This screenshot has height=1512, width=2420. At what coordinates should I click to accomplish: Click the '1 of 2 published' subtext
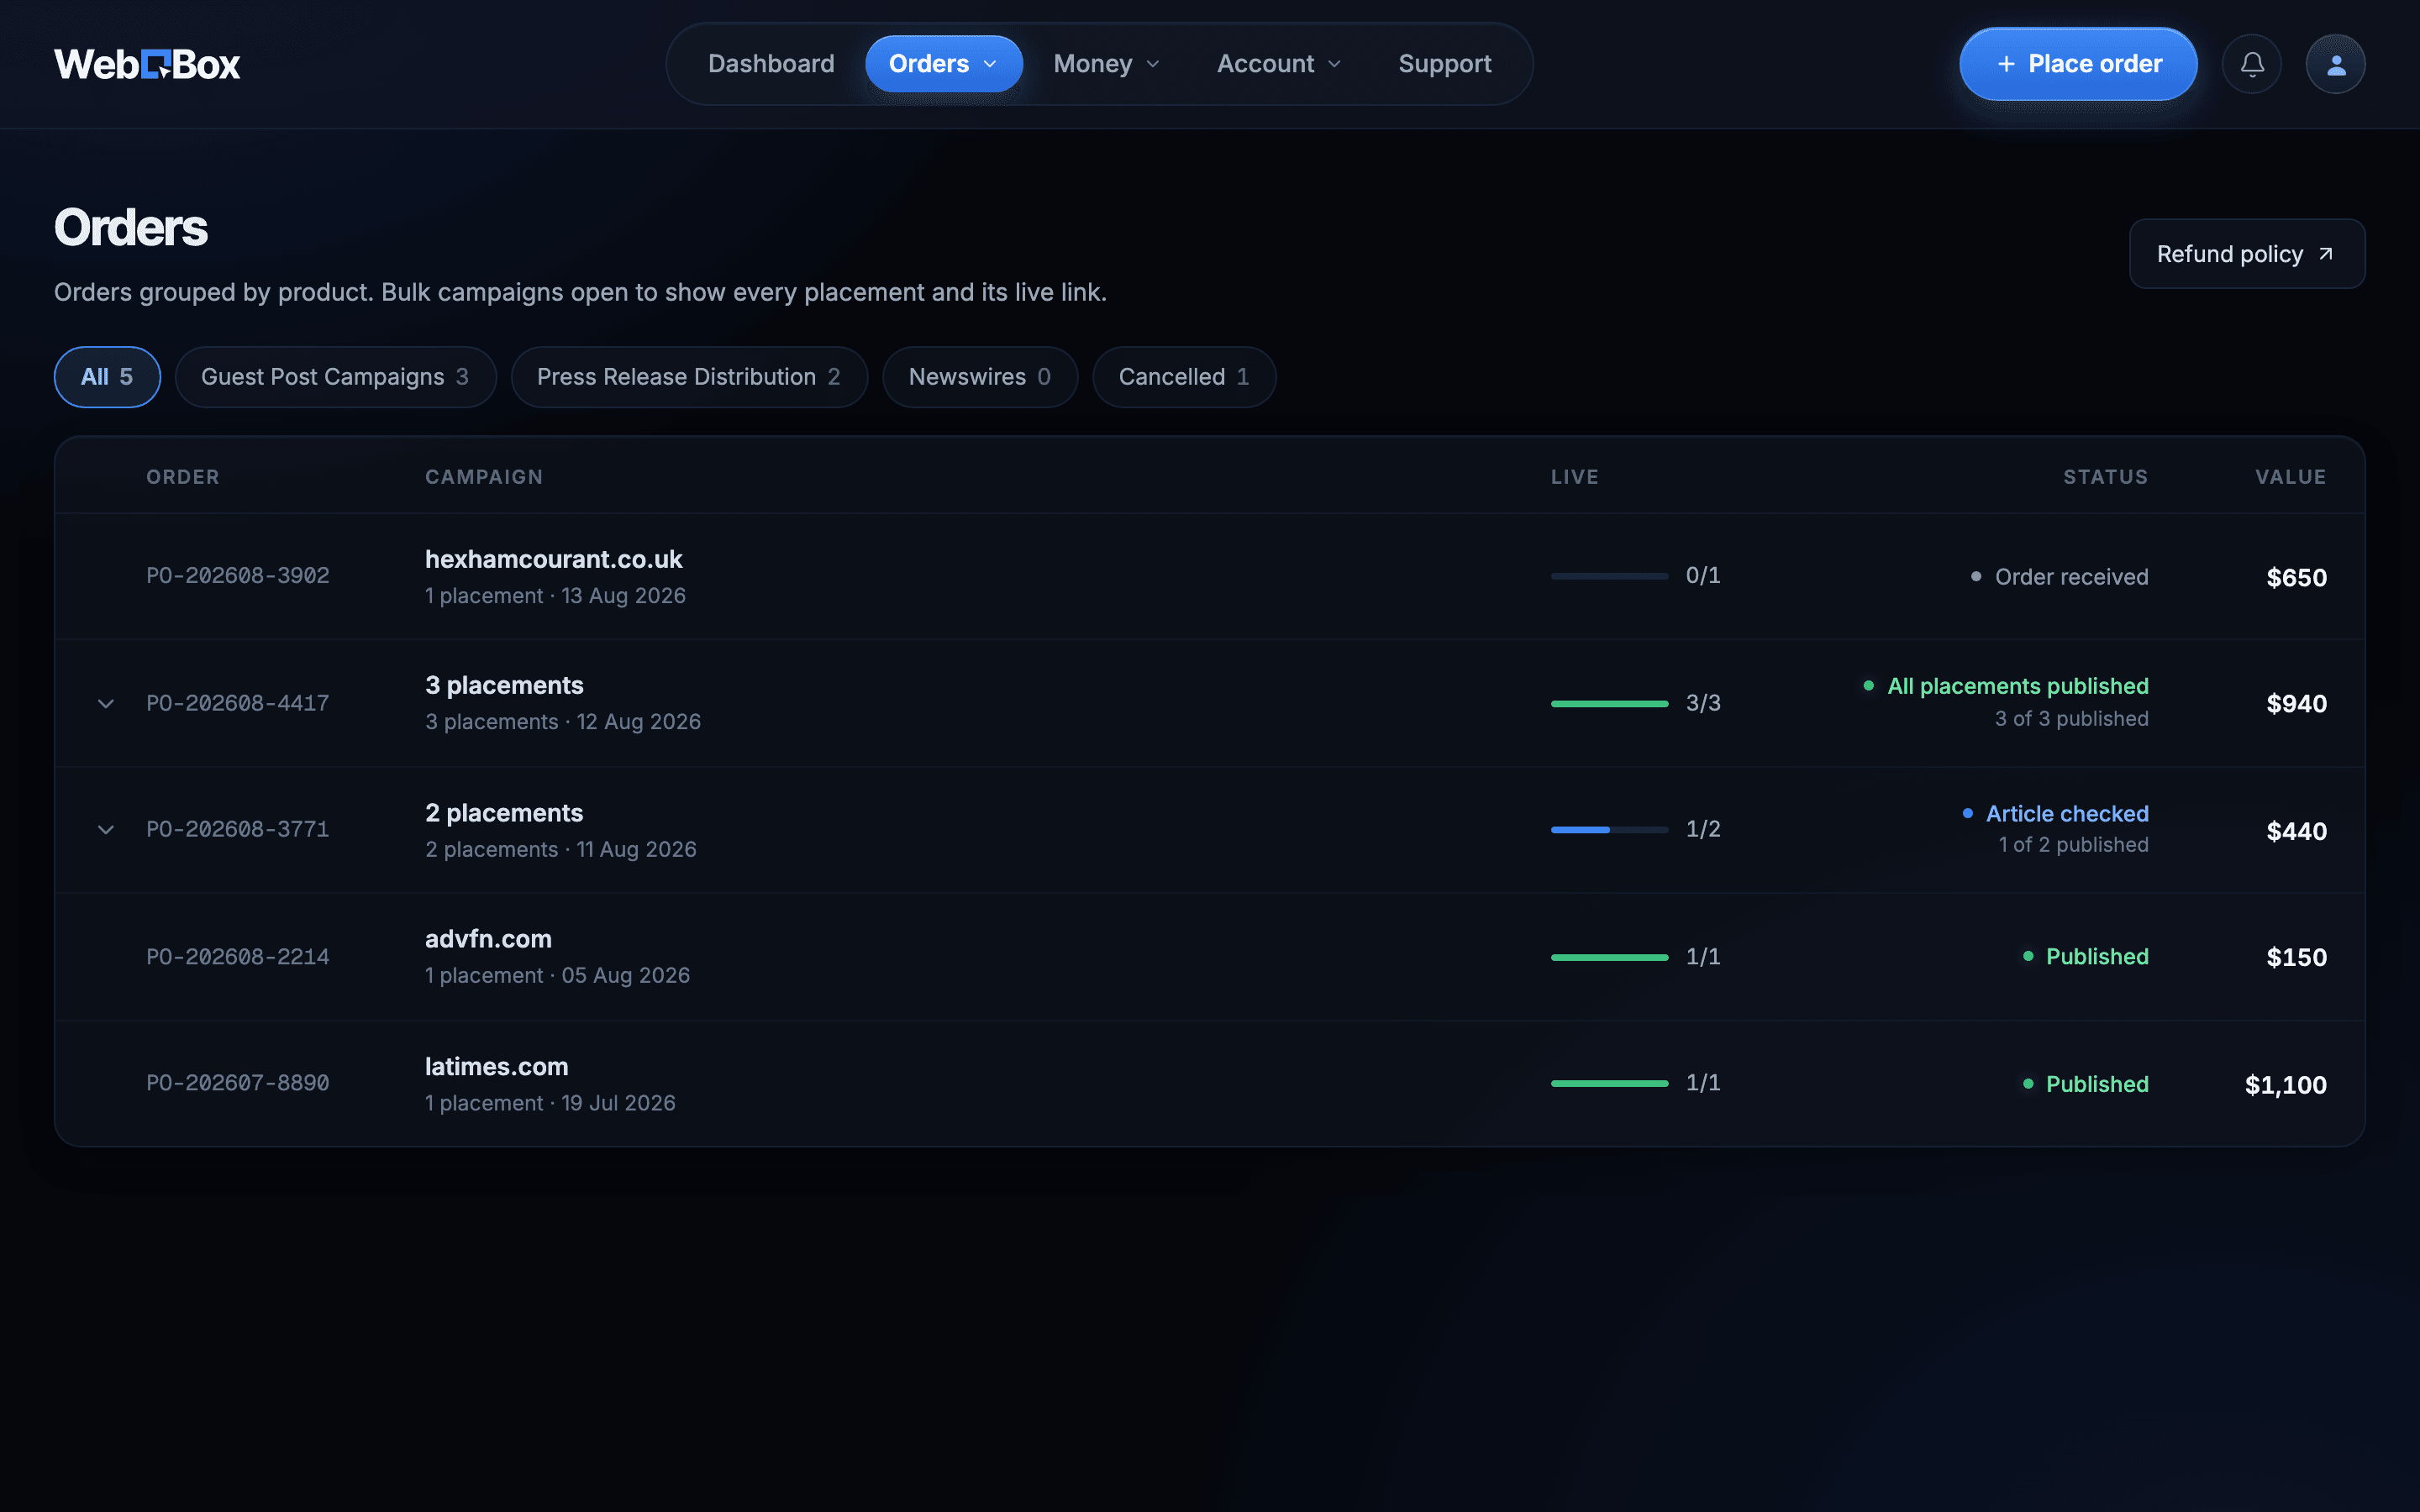(x=2074, y=845)
